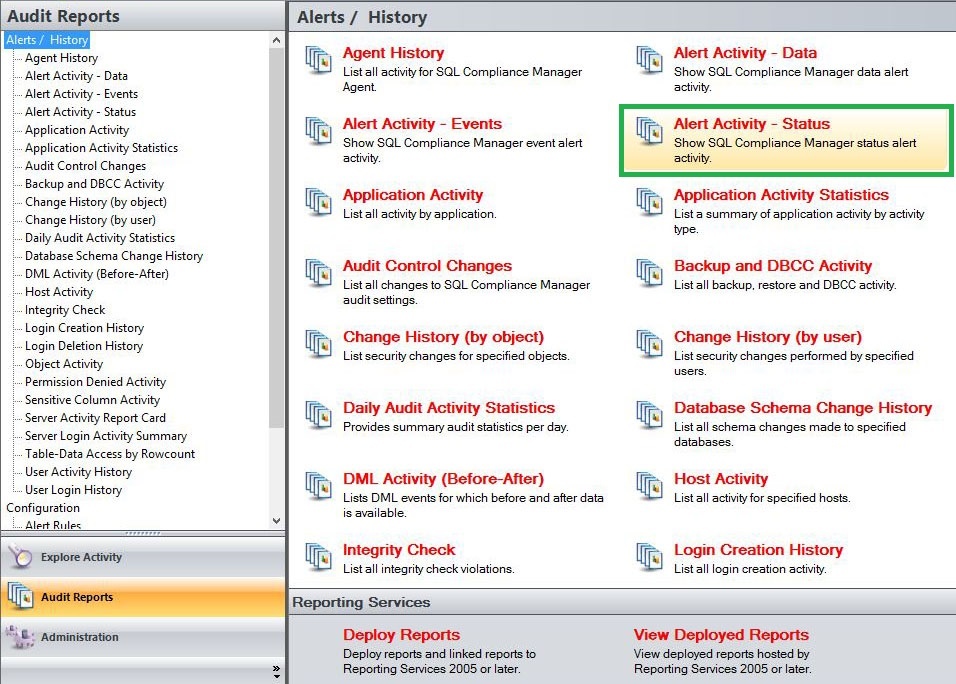Open Agent History report link

[393, 53]
